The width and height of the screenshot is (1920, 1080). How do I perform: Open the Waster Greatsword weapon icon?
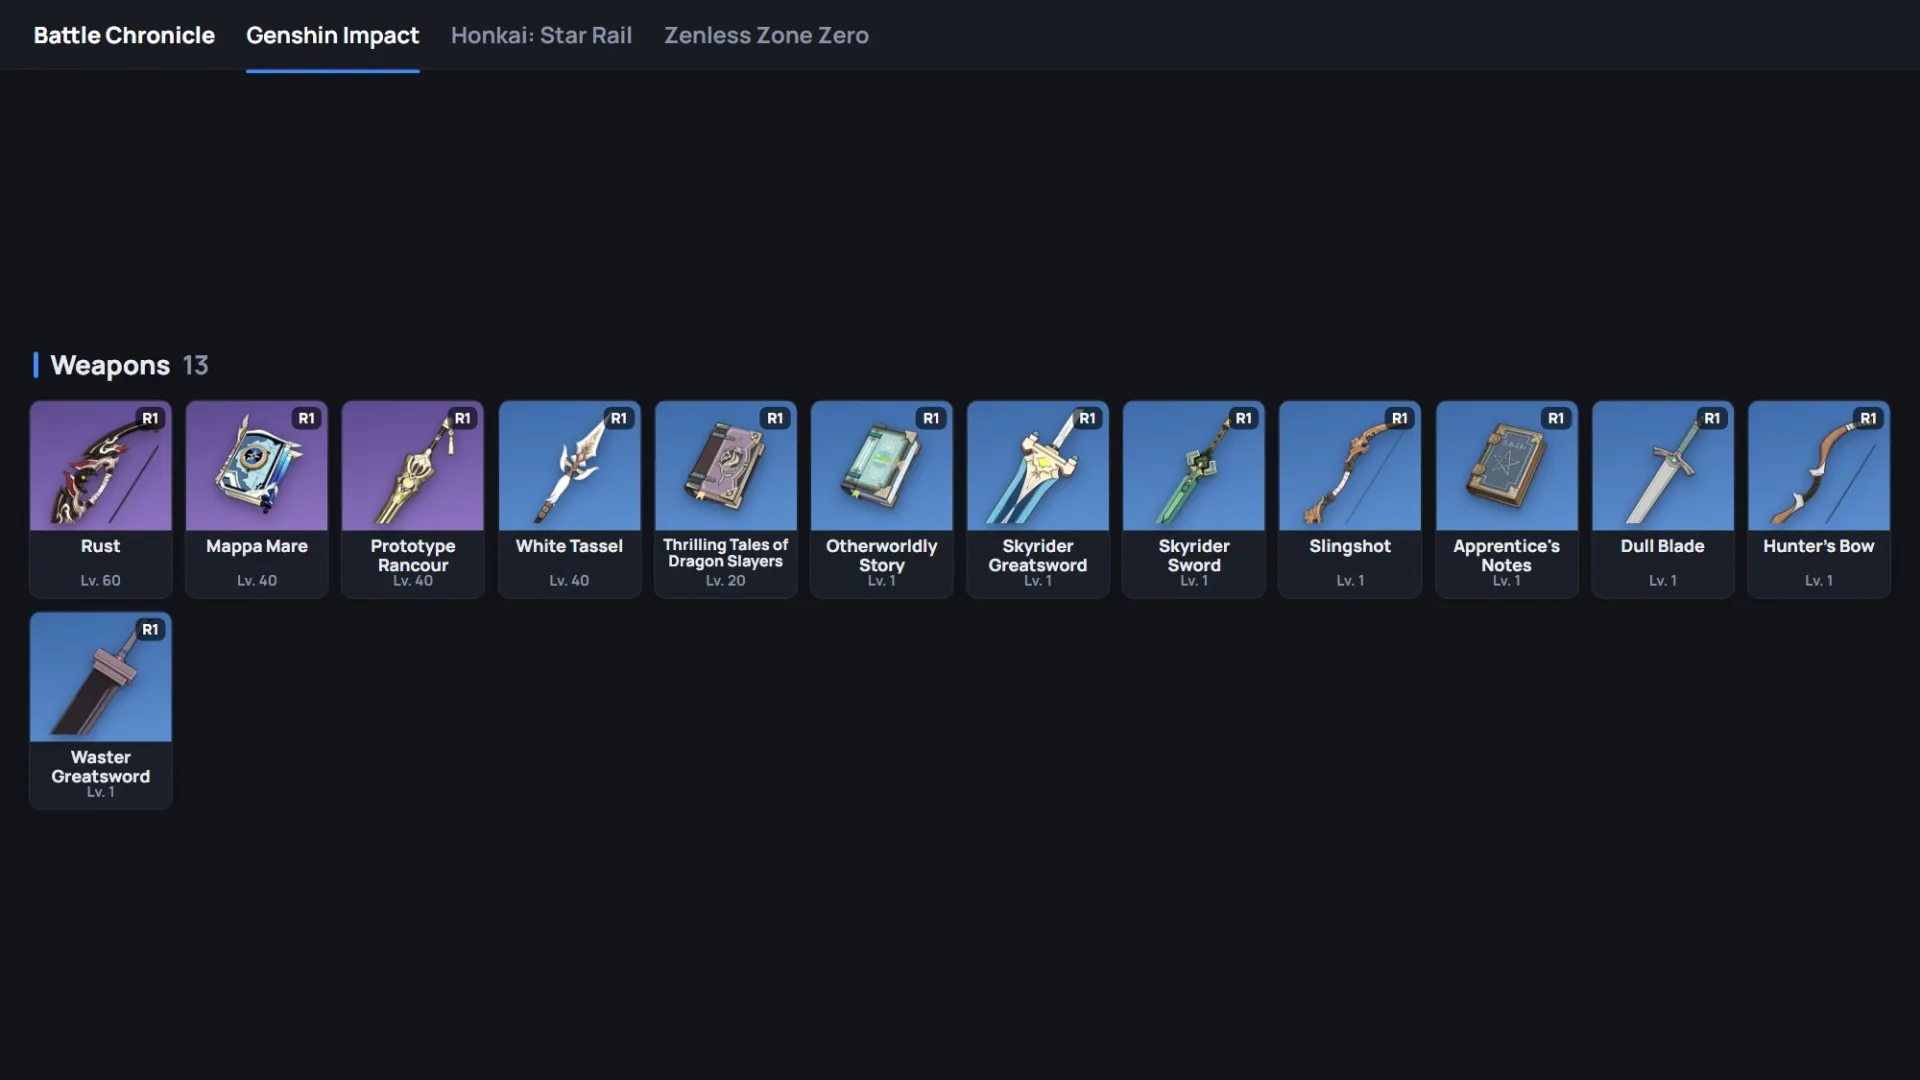(x=100, y=677)
